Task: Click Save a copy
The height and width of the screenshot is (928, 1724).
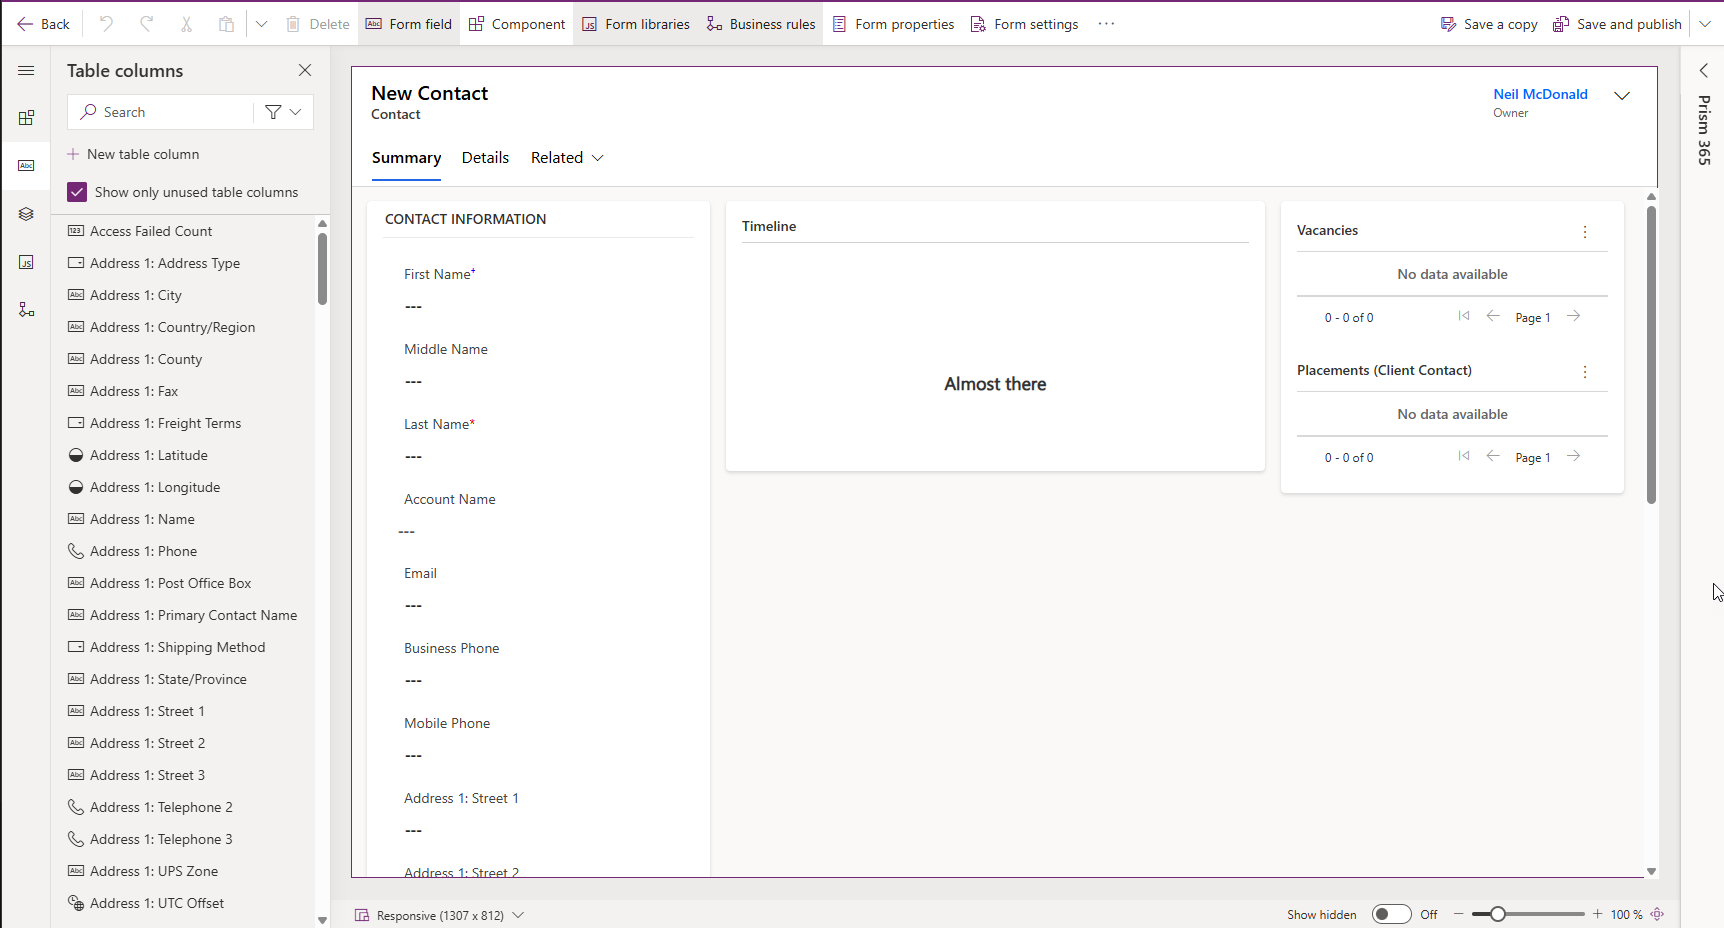Action: tap(1489, 24)
